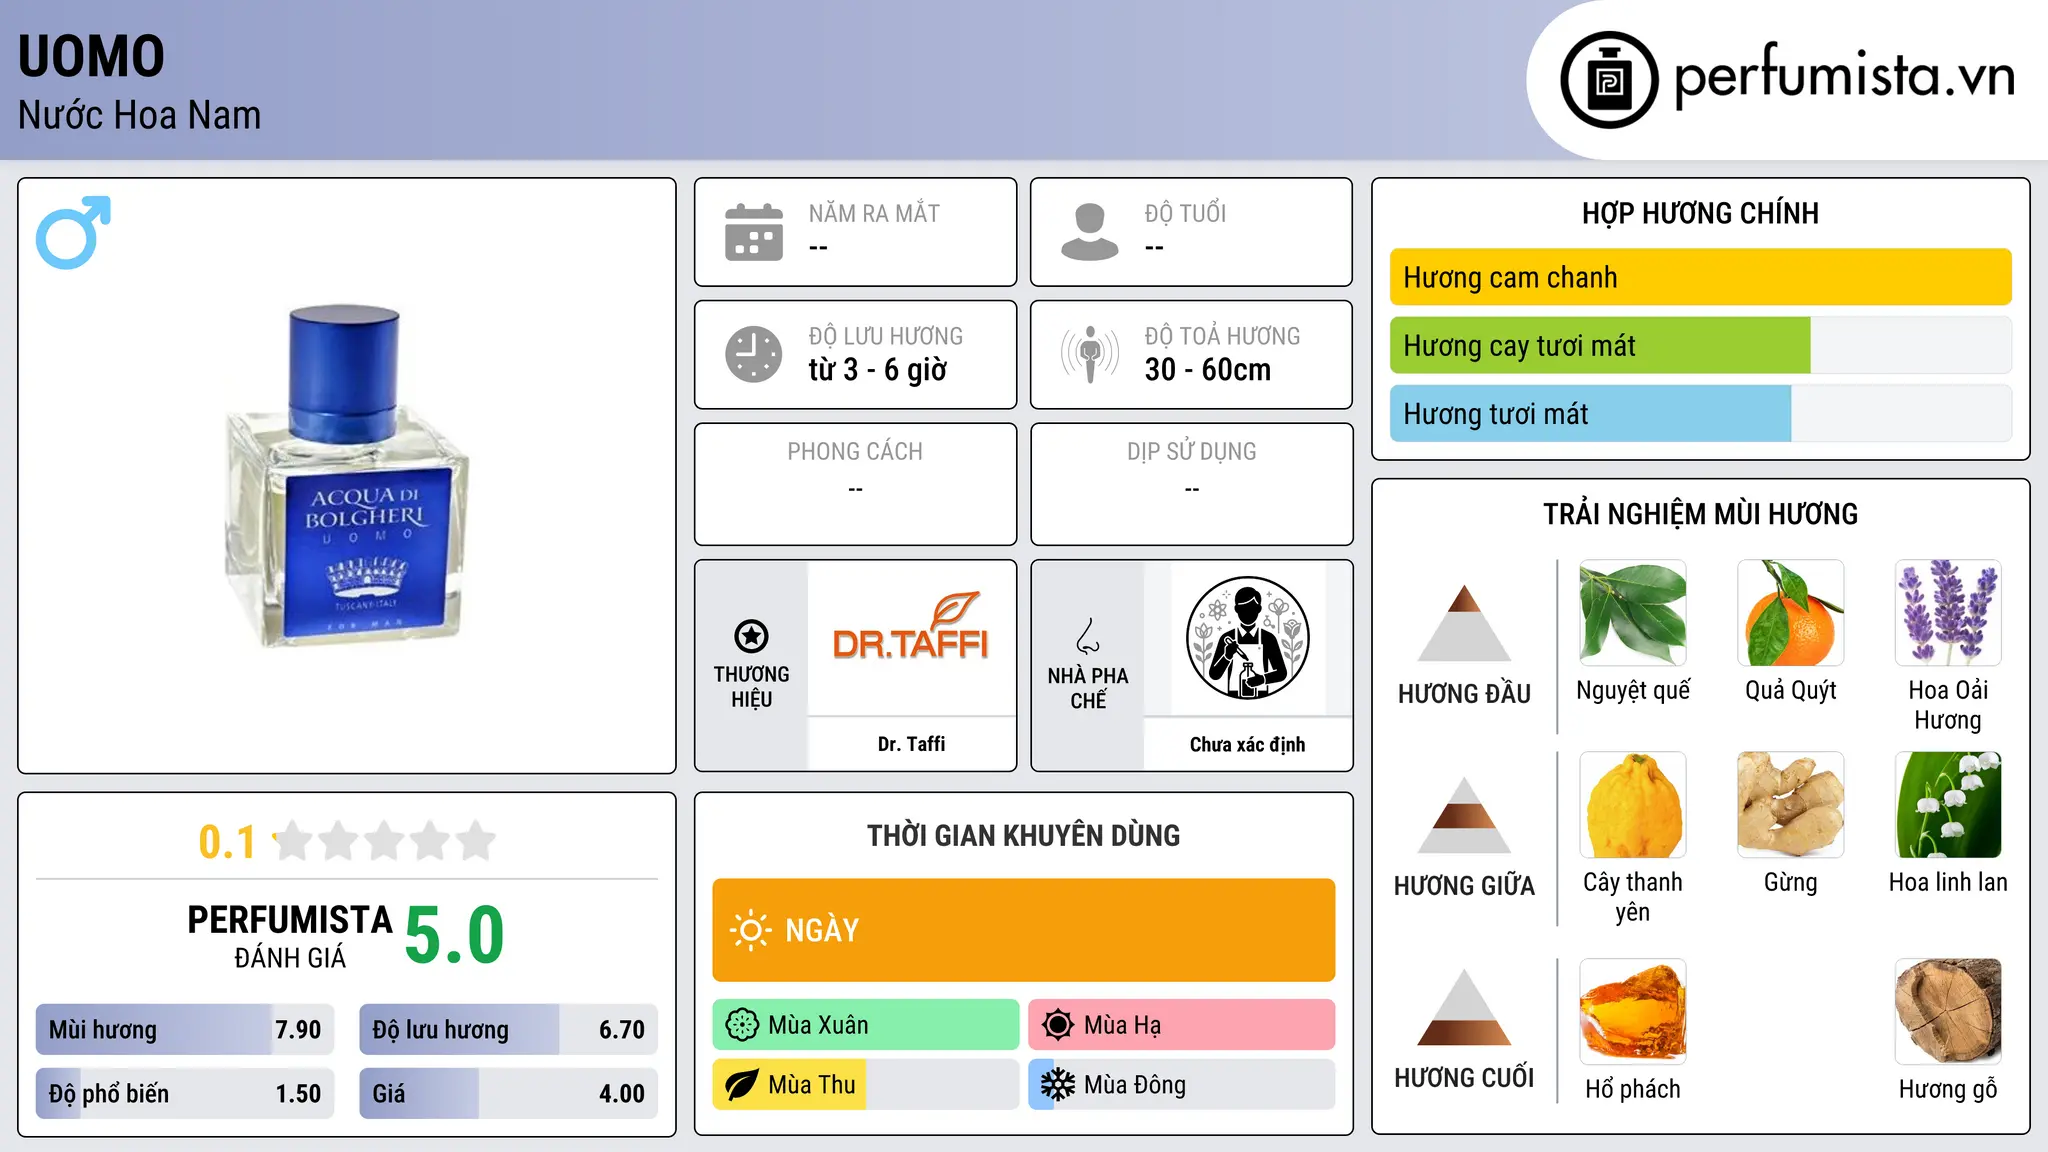Click the sillage value 30 - 60cm

(1208, 370)
